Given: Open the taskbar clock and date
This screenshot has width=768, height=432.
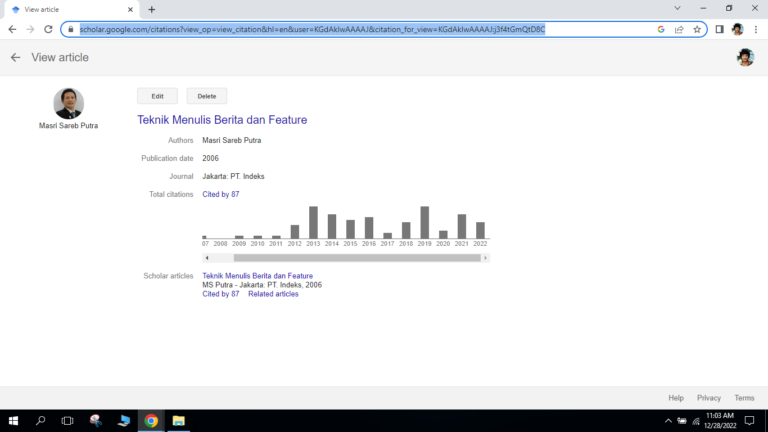Looking at the screenshot, I should coord(720,421).
